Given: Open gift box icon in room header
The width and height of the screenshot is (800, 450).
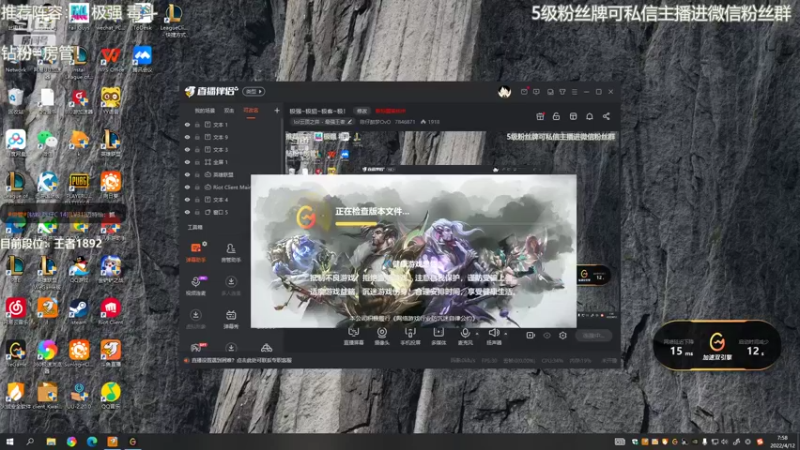Looking at the screenshot, I should coord(540,116).
